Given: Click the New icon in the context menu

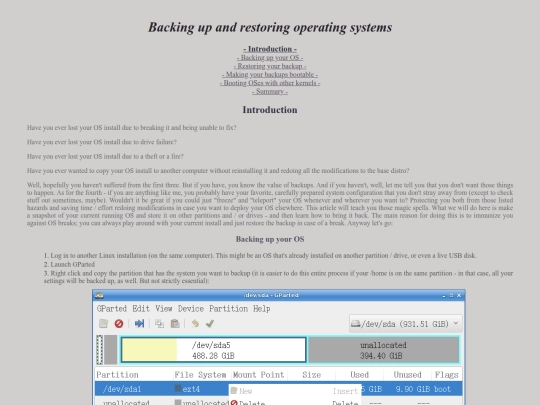Looking at the screenshot, I should [x=234, y=391].
